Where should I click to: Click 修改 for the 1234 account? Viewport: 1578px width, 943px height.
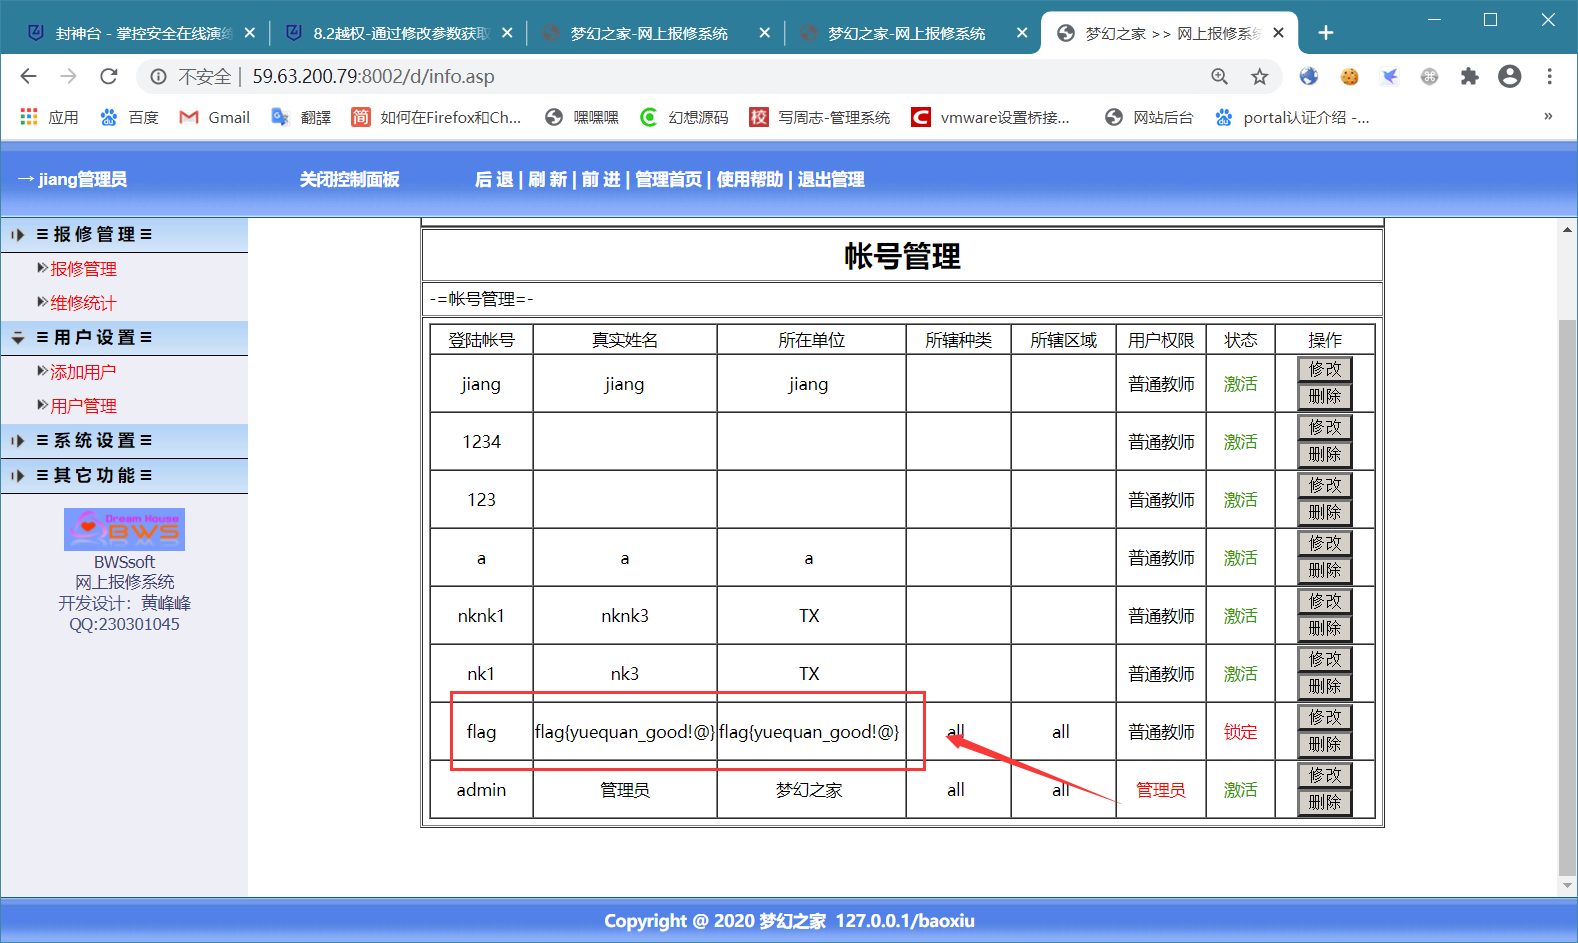tap(1325, 427)
